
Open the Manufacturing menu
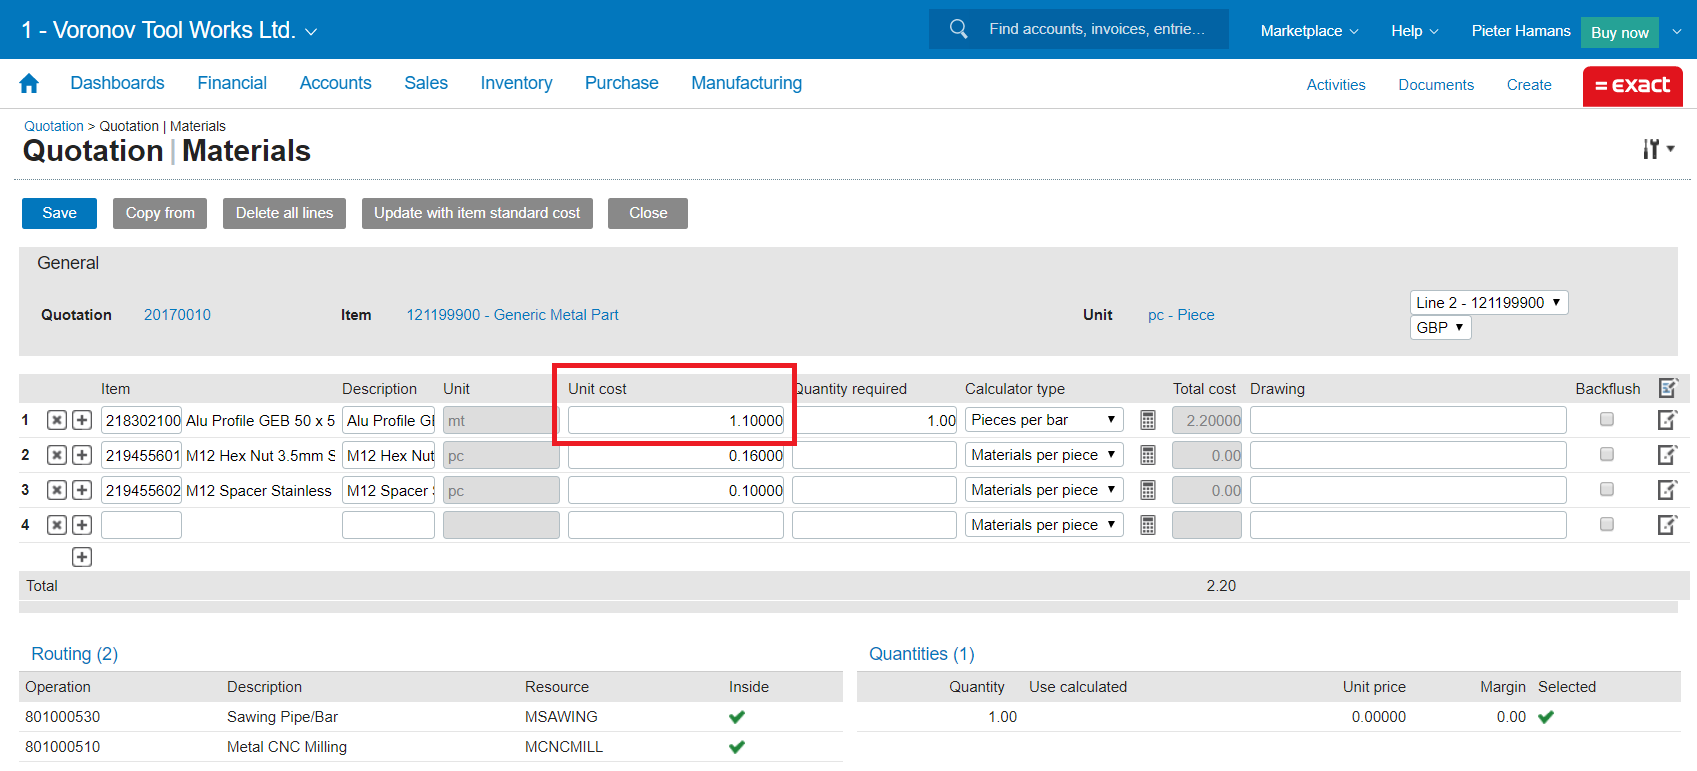746,84
